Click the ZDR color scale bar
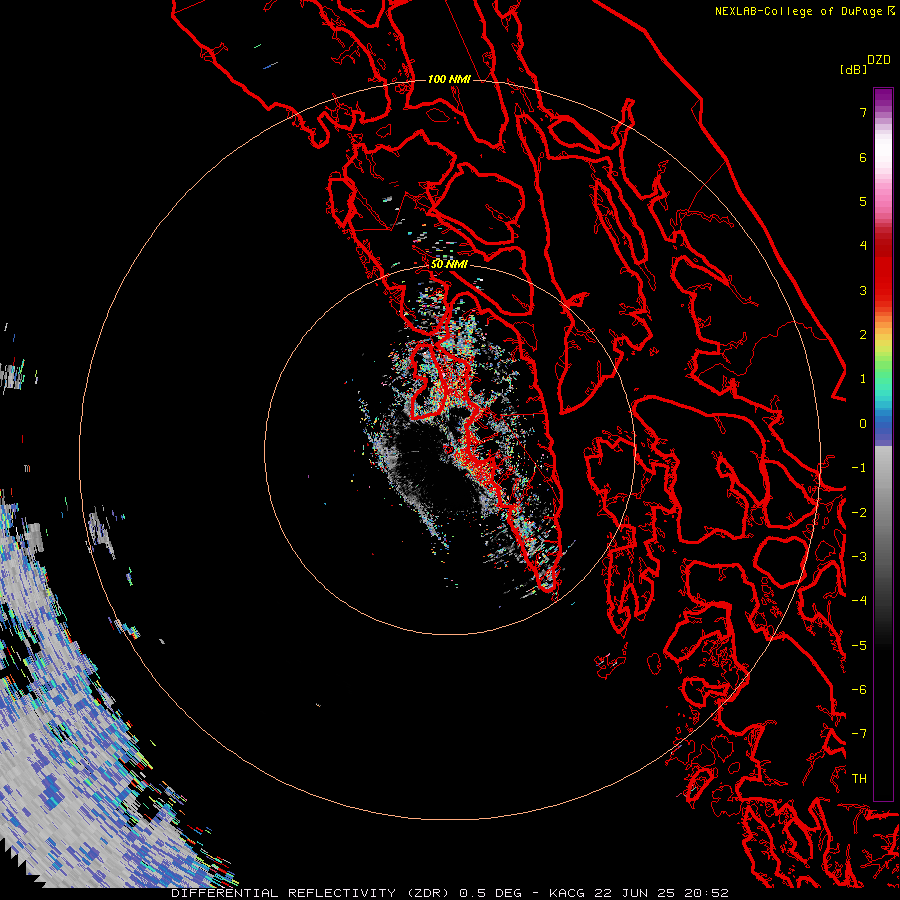The height and width of the screenshot is (900, 900). (x=883, y=444)
